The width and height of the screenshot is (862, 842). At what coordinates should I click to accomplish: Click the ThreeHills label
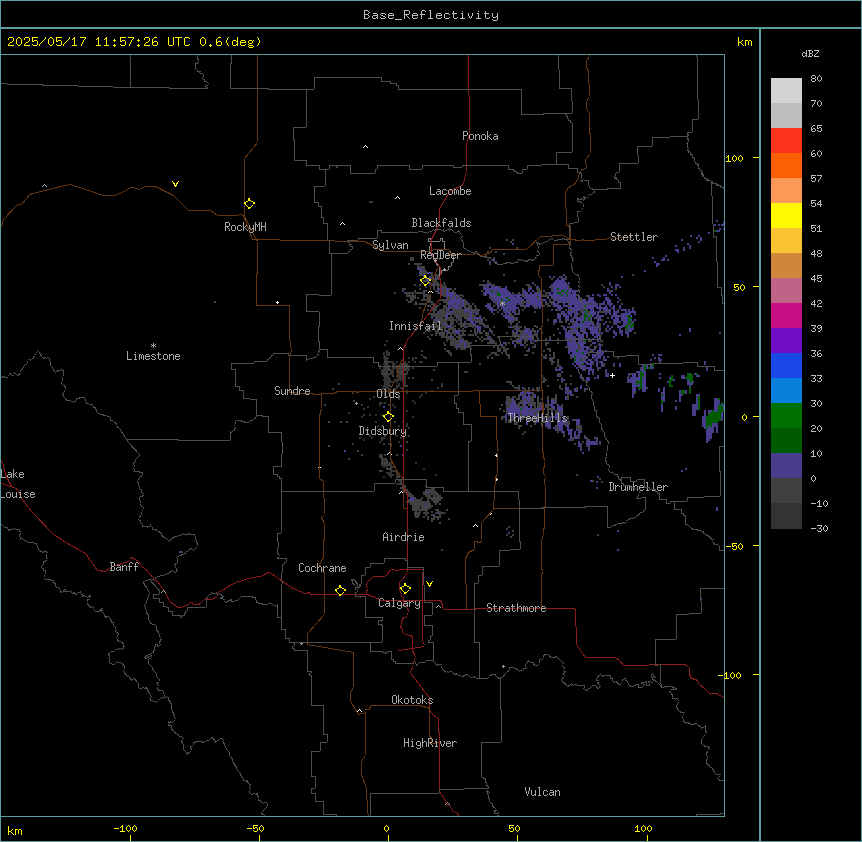click(x=538, y=418)
